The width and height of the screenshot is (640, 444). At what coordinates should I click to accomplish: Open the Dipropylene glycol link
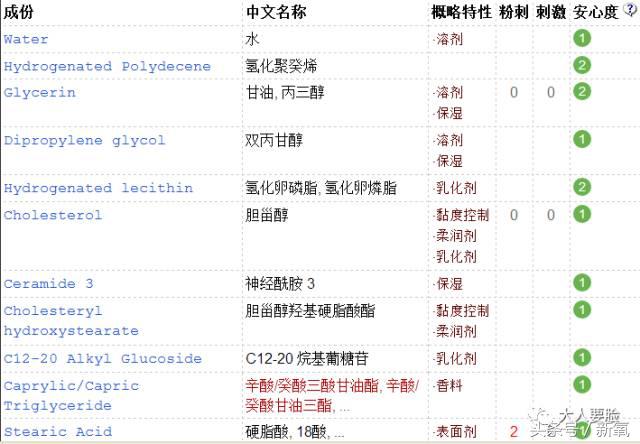84,140
